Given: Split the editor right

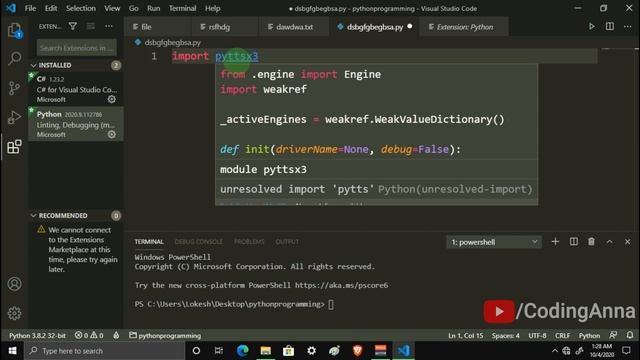Looking at the screenshot, I should 609,27.
